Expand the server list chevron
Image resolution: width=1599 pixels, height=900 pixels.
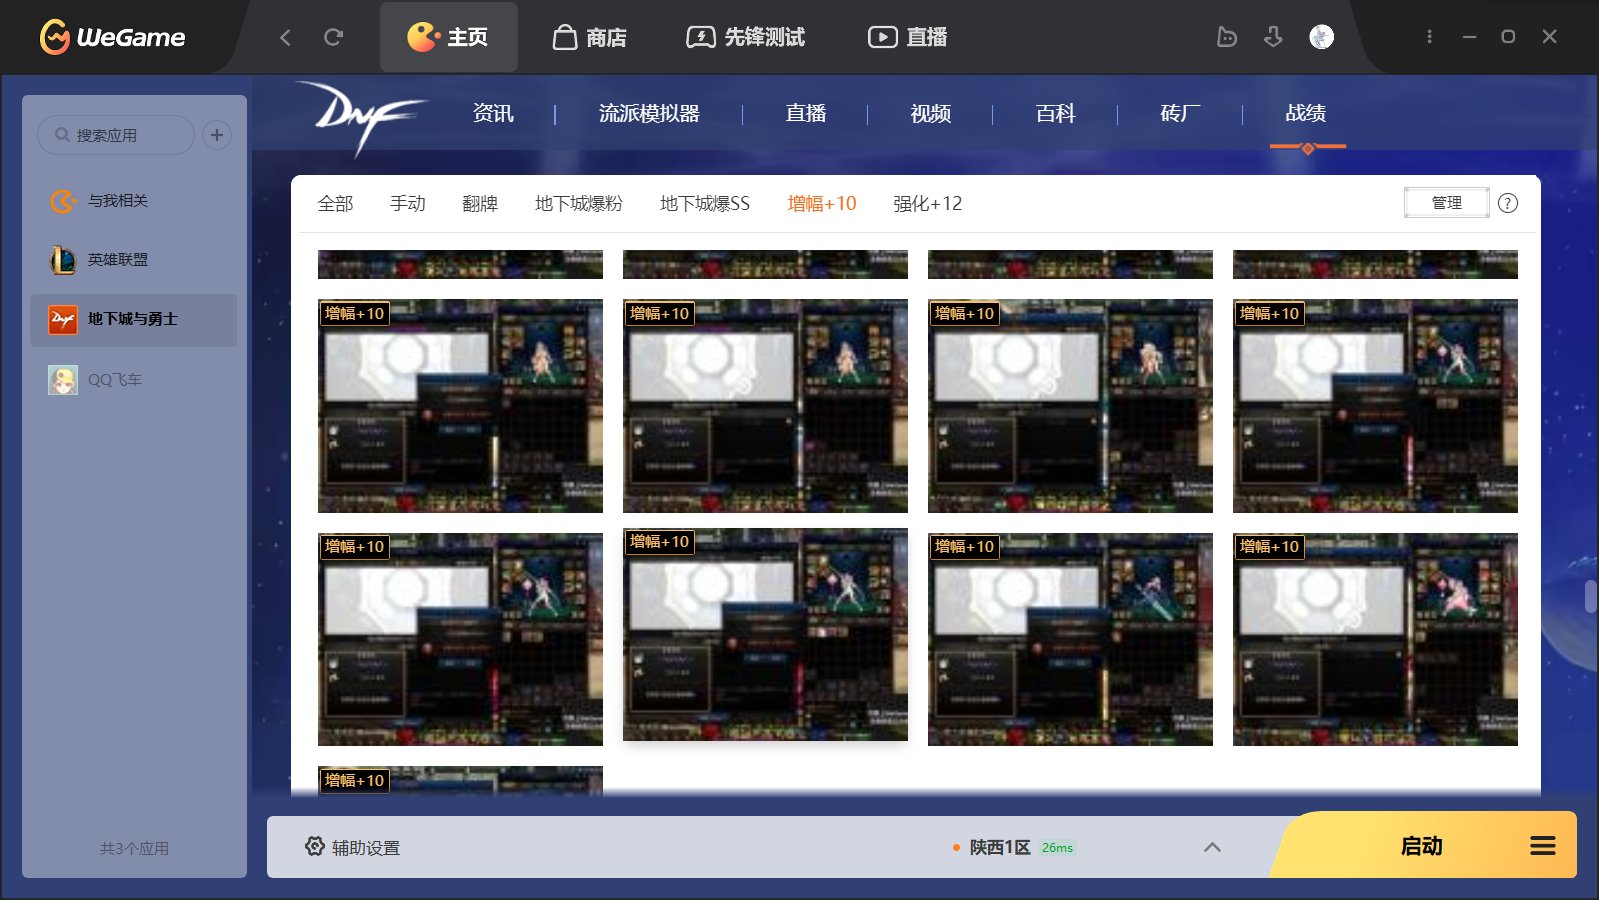point(1212,847)
